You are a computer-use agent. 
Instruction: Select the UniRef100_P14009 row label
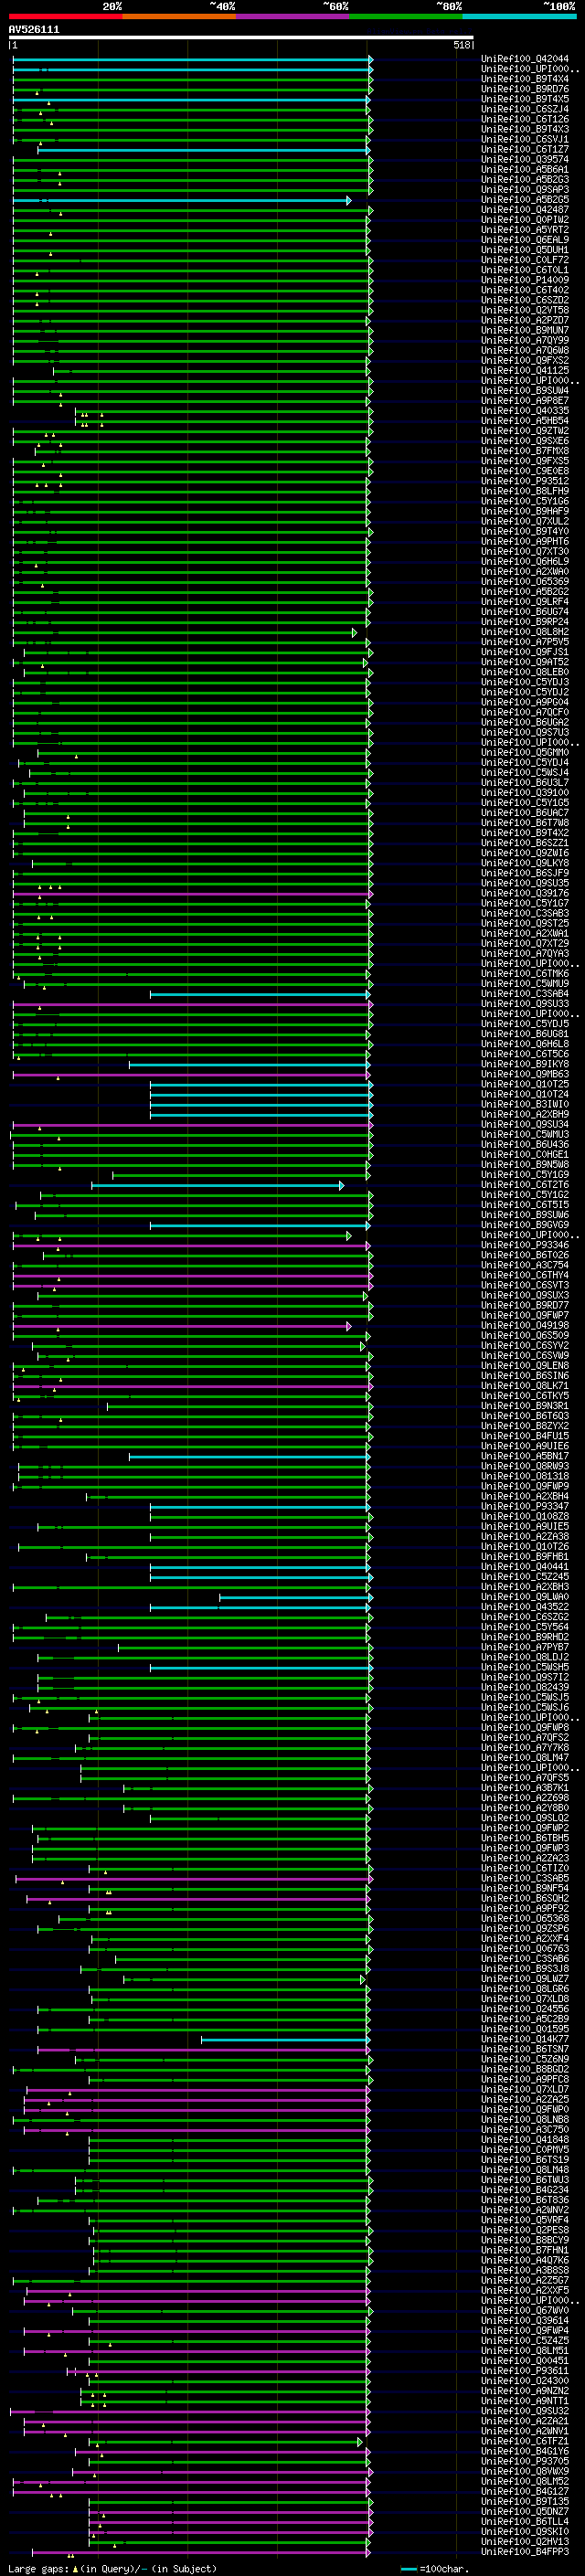click(x=525, y=280)
